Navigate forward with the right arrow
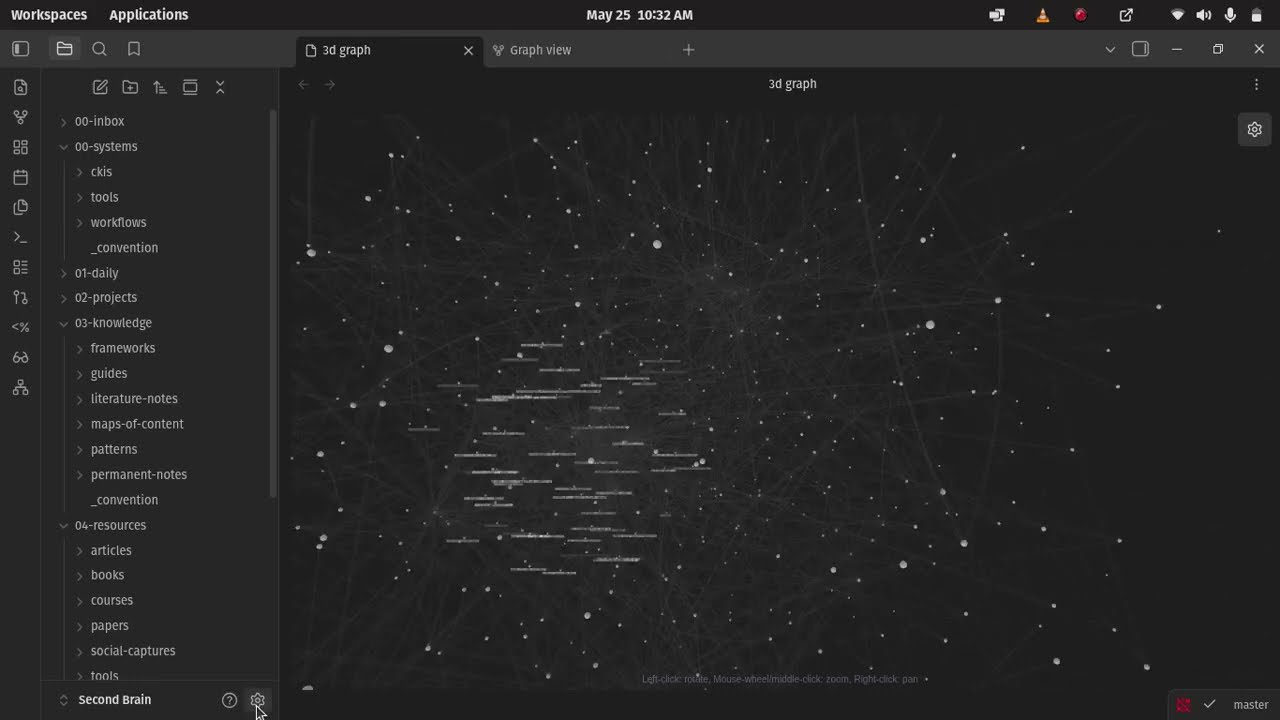Viewport: 1280px width, 720px height. point(329,84)
